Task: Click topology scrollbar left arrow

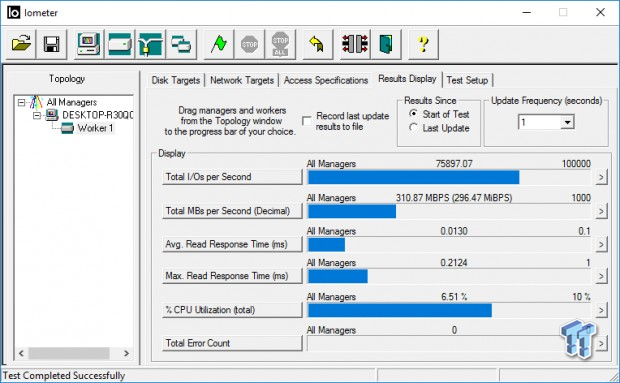Action: [x=21, y=353]
